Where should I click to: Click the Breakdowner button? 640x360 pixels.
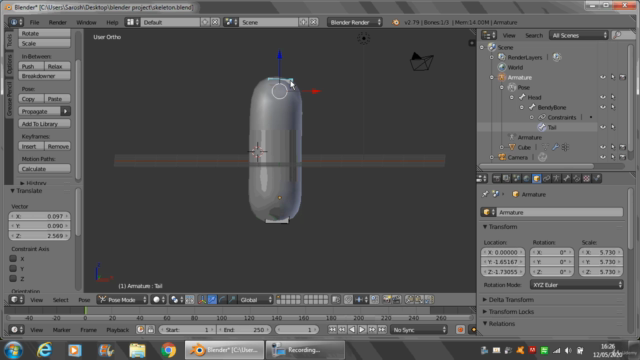click(44, 76)
